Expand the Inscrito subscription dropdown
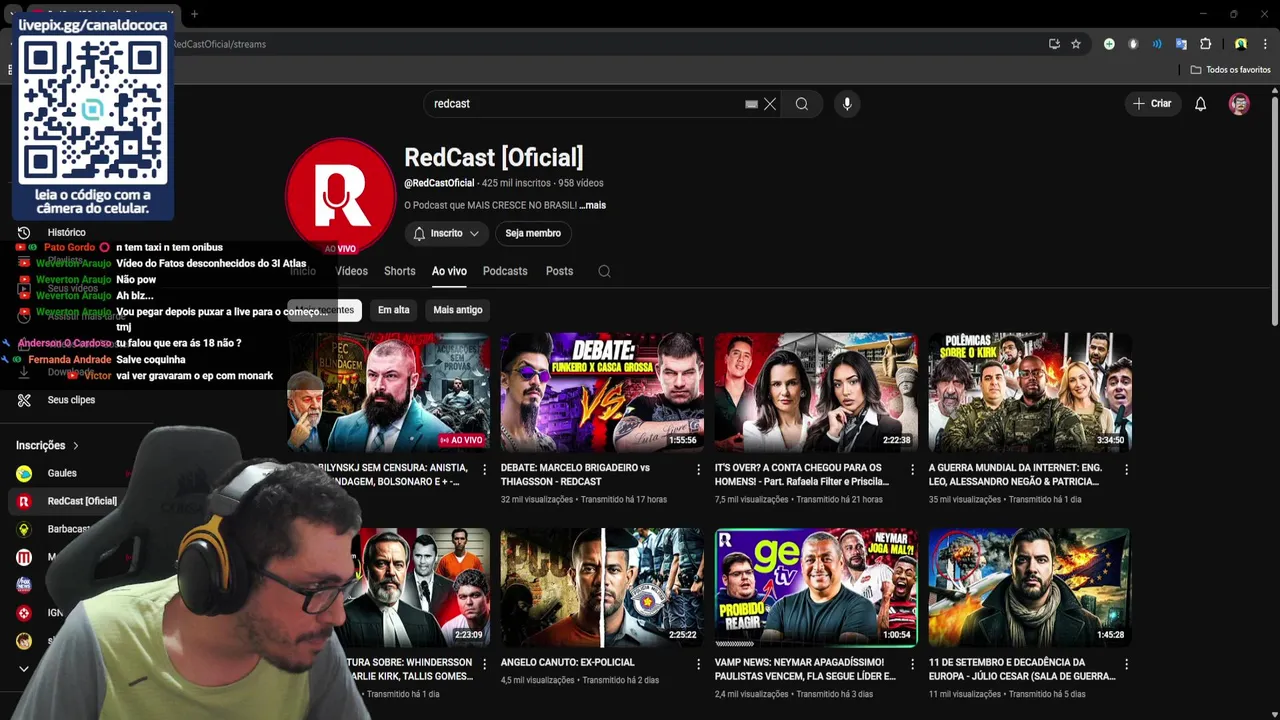1280x720 pixels. point(446,233)
